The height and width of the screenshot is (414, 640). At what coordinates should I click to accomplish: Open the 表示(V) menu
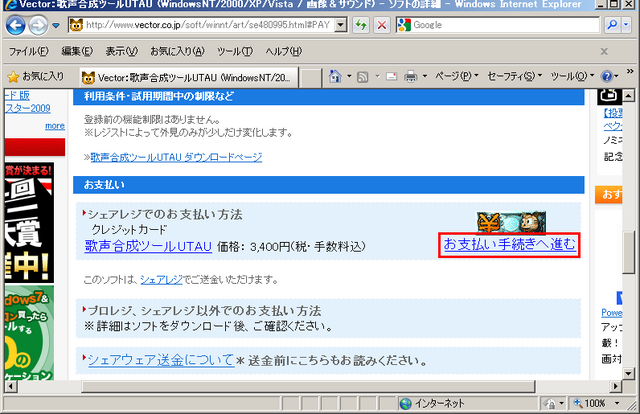click(x=122, y=51)
